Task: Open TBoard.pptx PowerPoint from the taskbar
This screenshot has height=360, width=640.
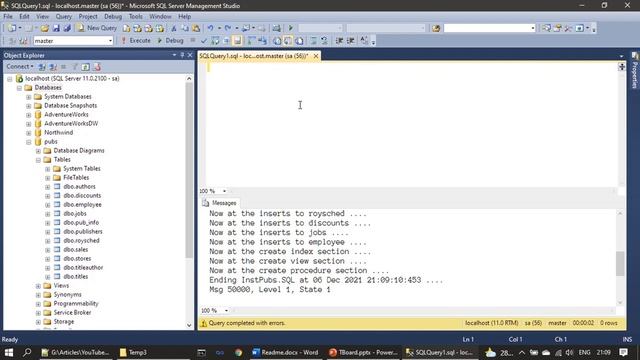Action: (363, 352)
